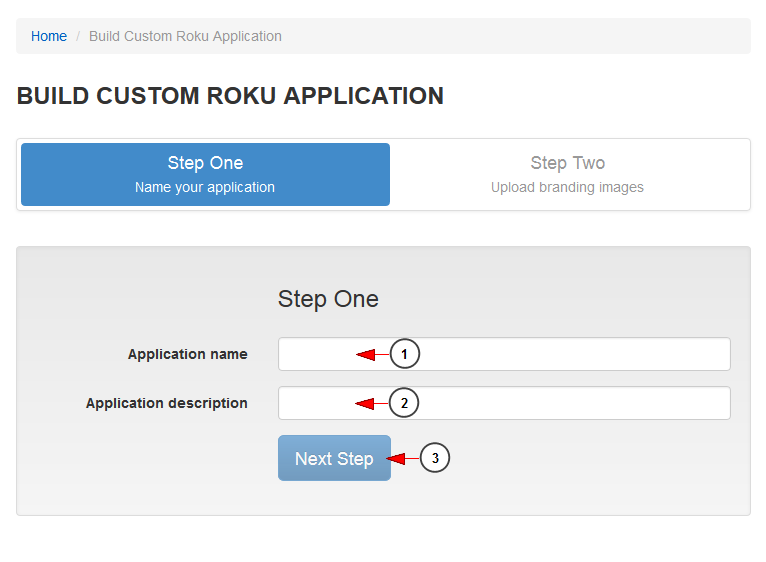The image size is (766, 562).
Task: Click the circled number 3 annotation
Action: pos(435,458)
